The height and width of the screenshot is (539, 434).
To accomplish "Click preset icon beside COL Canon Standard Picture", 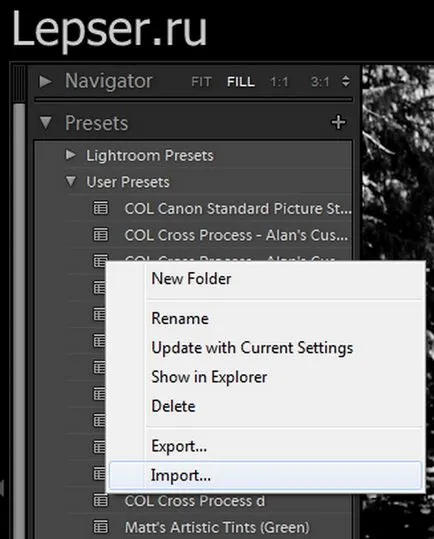I will (101, 208).
